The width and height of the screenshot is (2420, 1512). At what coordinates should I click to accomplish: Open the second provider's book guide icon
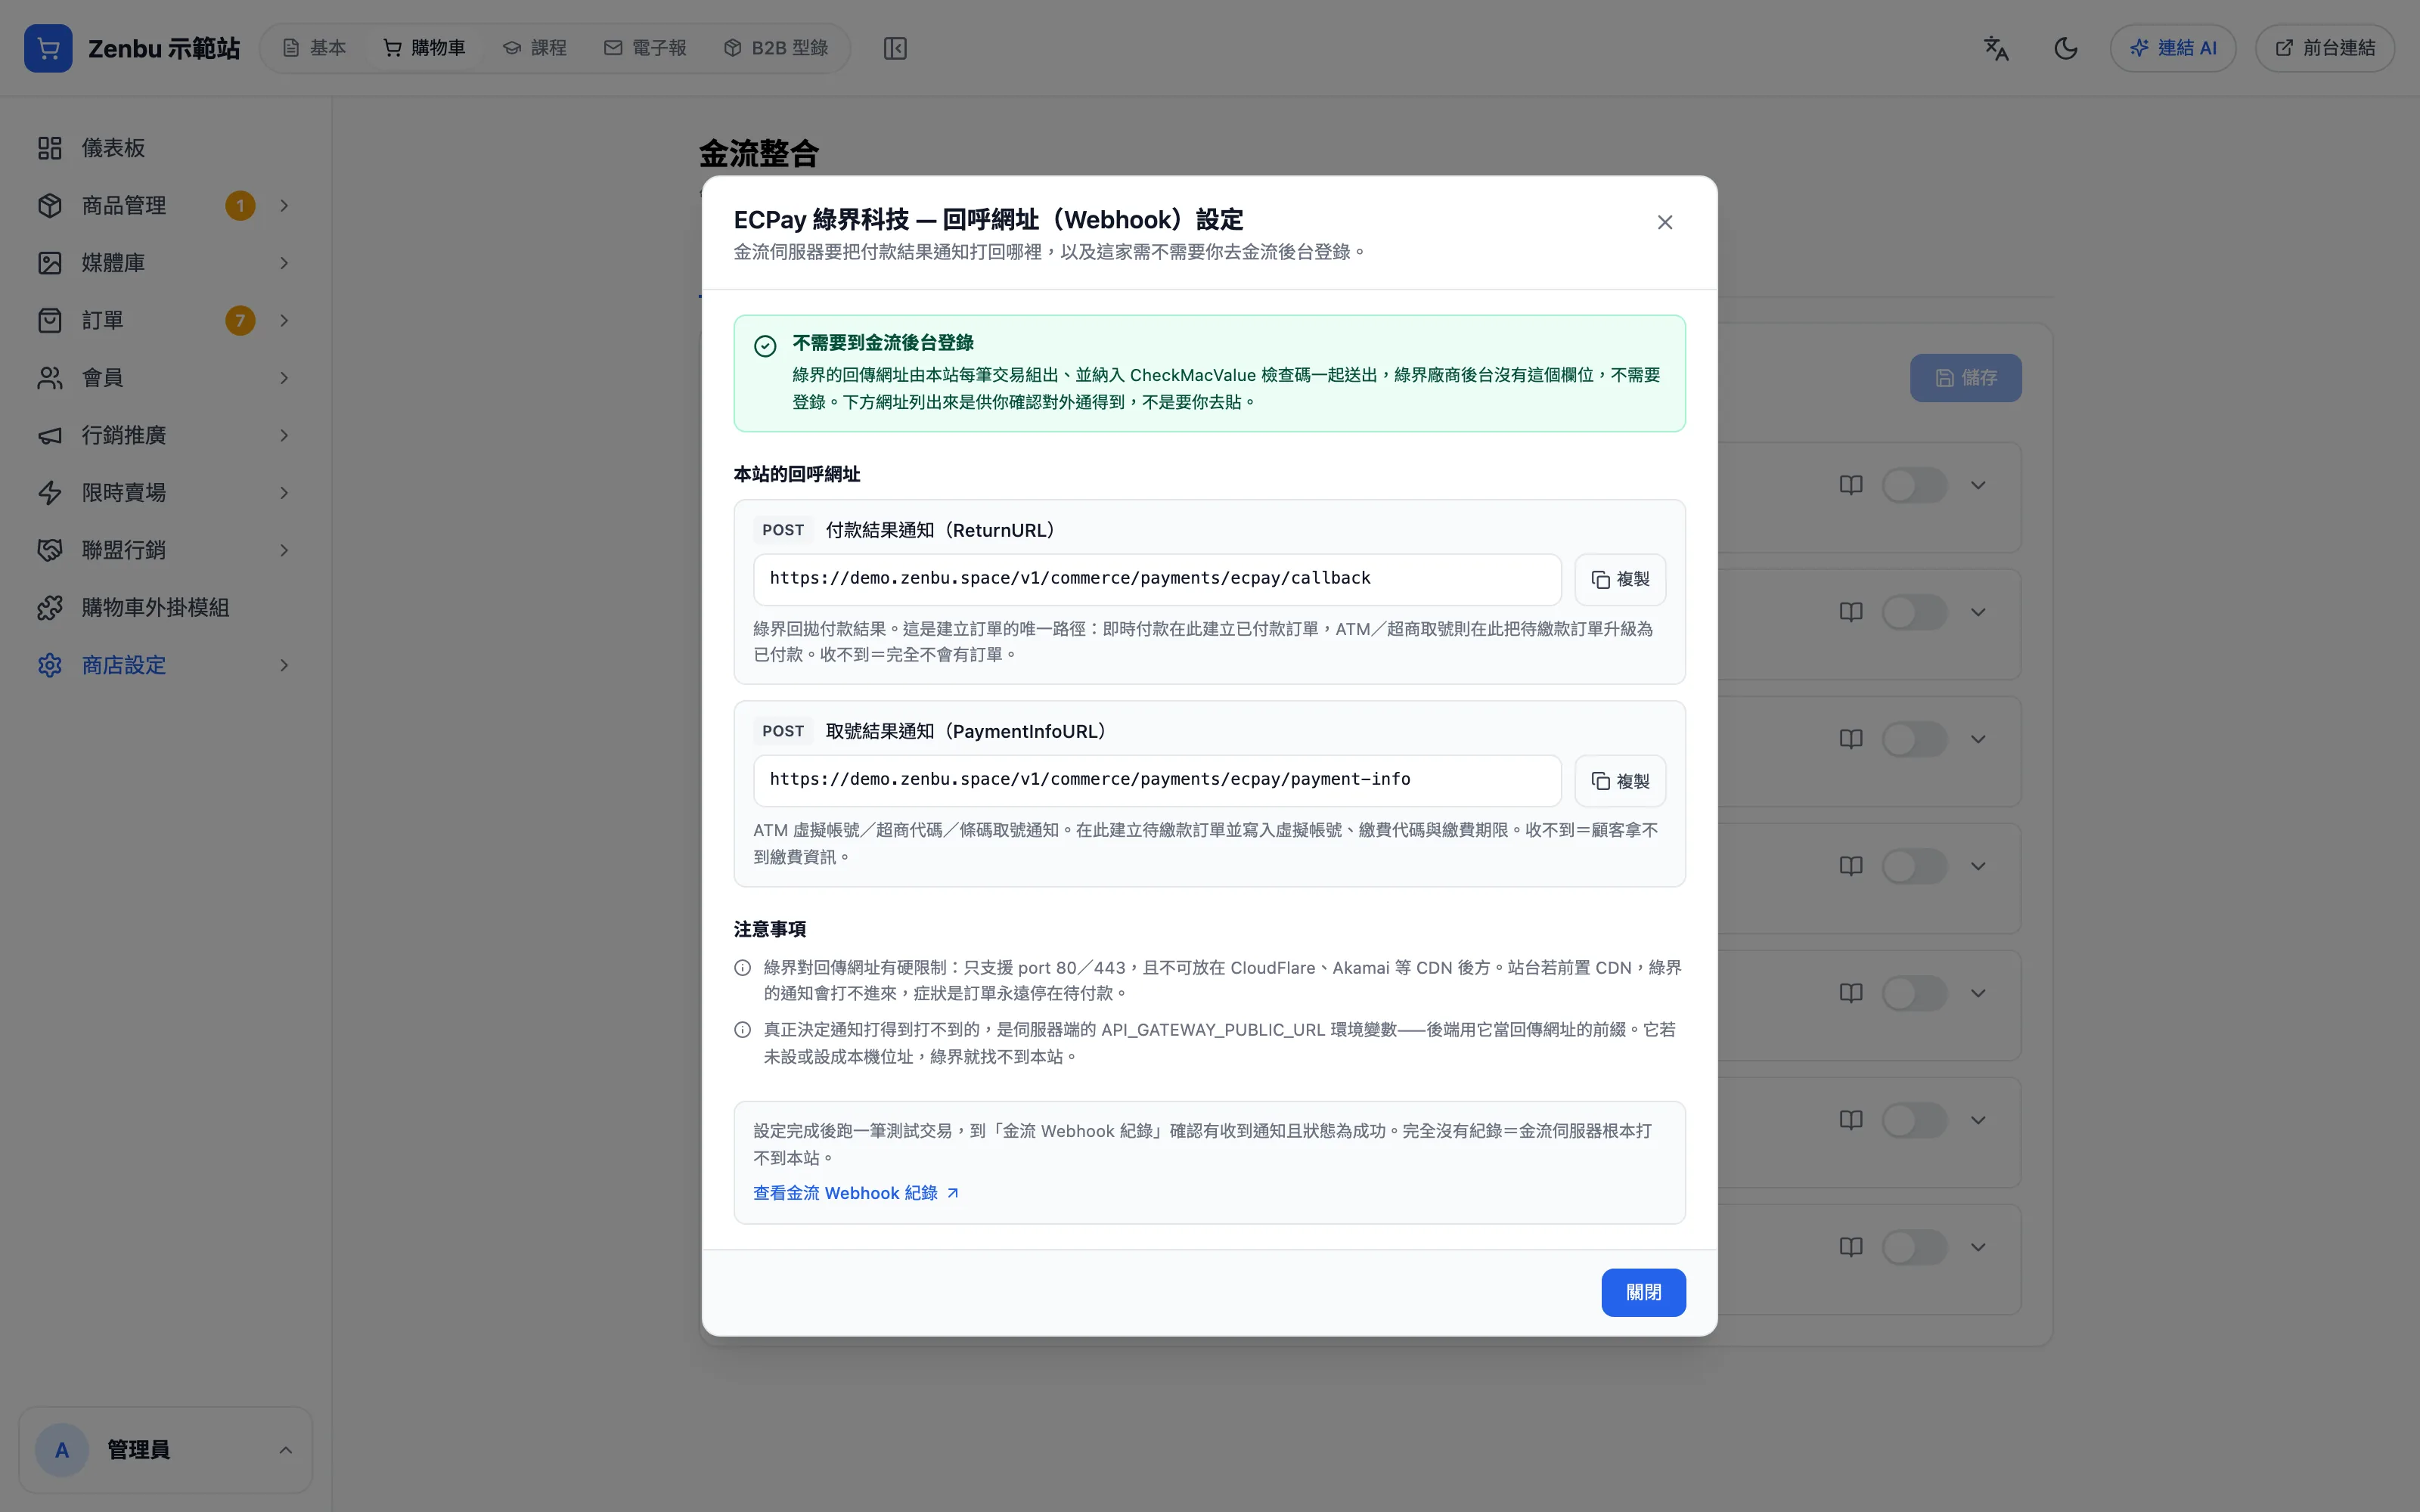(1851, 612)
